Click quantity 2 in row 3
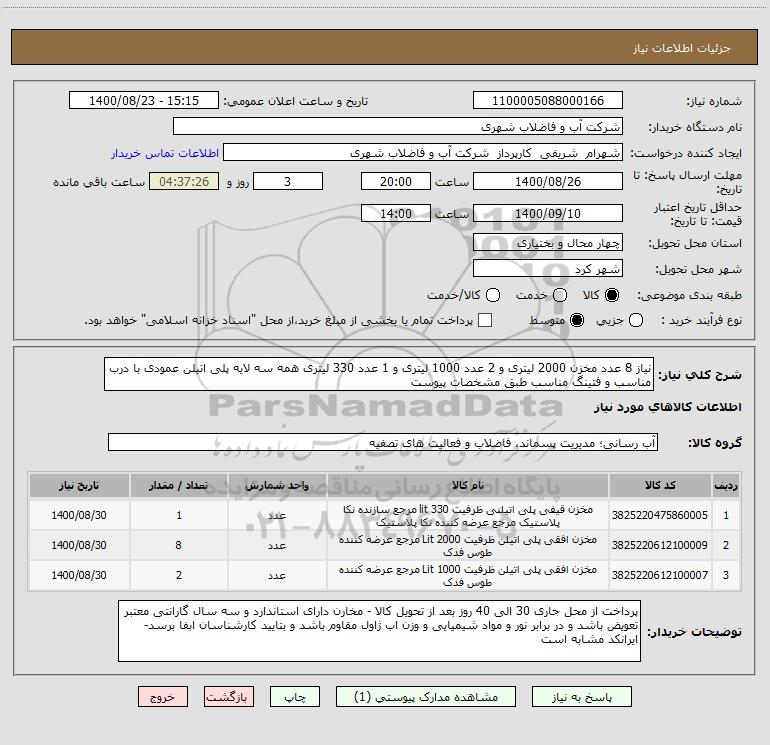The image size is (770, 745). click(179, 575)
